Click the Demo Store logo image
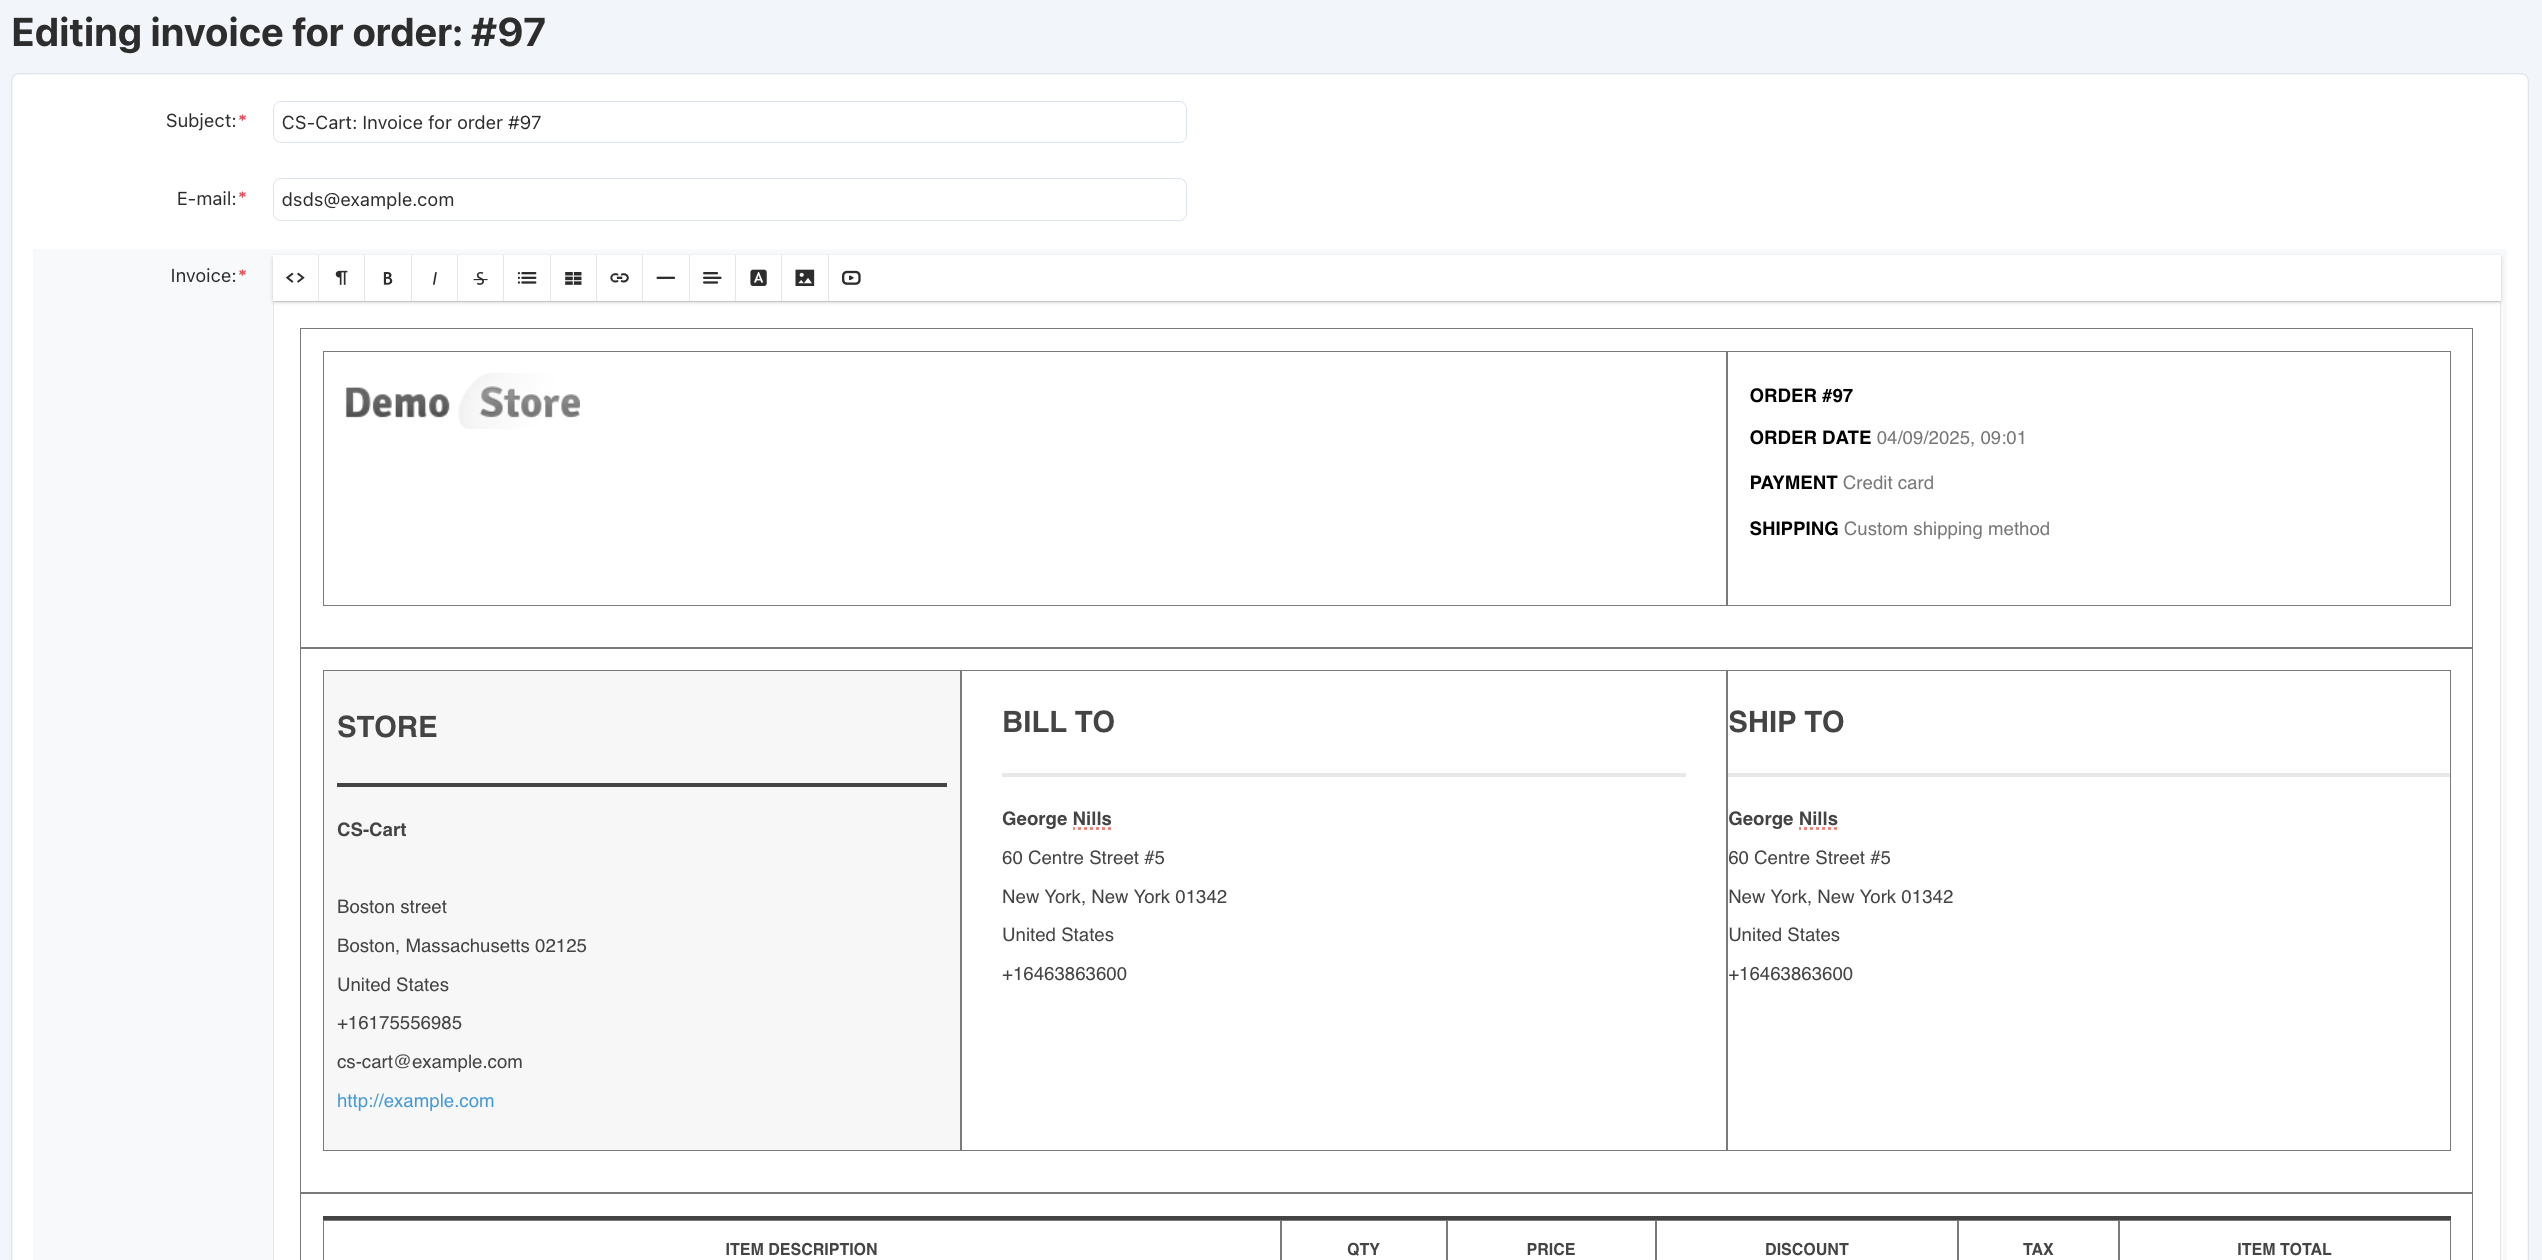This screenshot has height=1260, width=2542. tap(462, 402)
